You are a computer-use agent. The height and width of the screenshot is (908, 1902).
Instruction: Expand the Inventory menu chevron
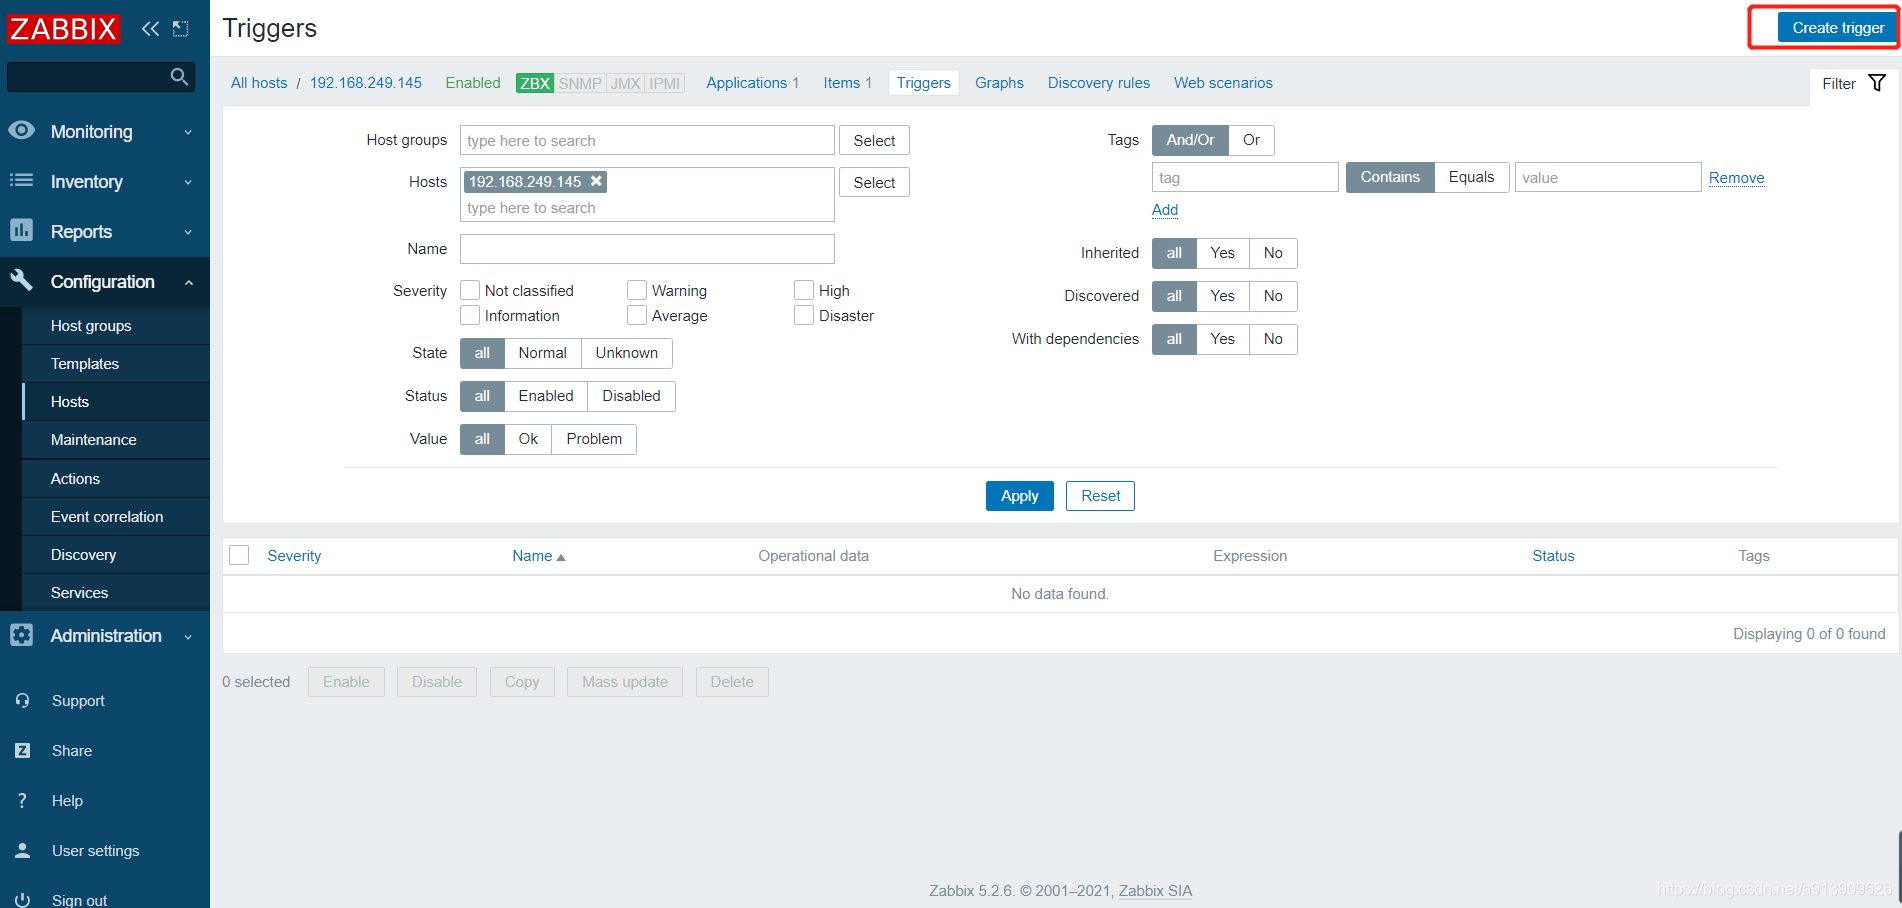pyautogui.click(x=188, y=182)
